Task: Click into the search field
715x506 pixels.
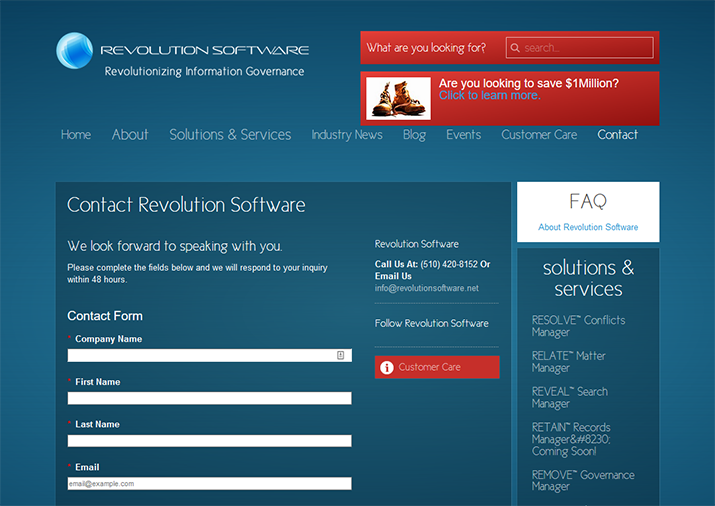Action: click(580, 48)
